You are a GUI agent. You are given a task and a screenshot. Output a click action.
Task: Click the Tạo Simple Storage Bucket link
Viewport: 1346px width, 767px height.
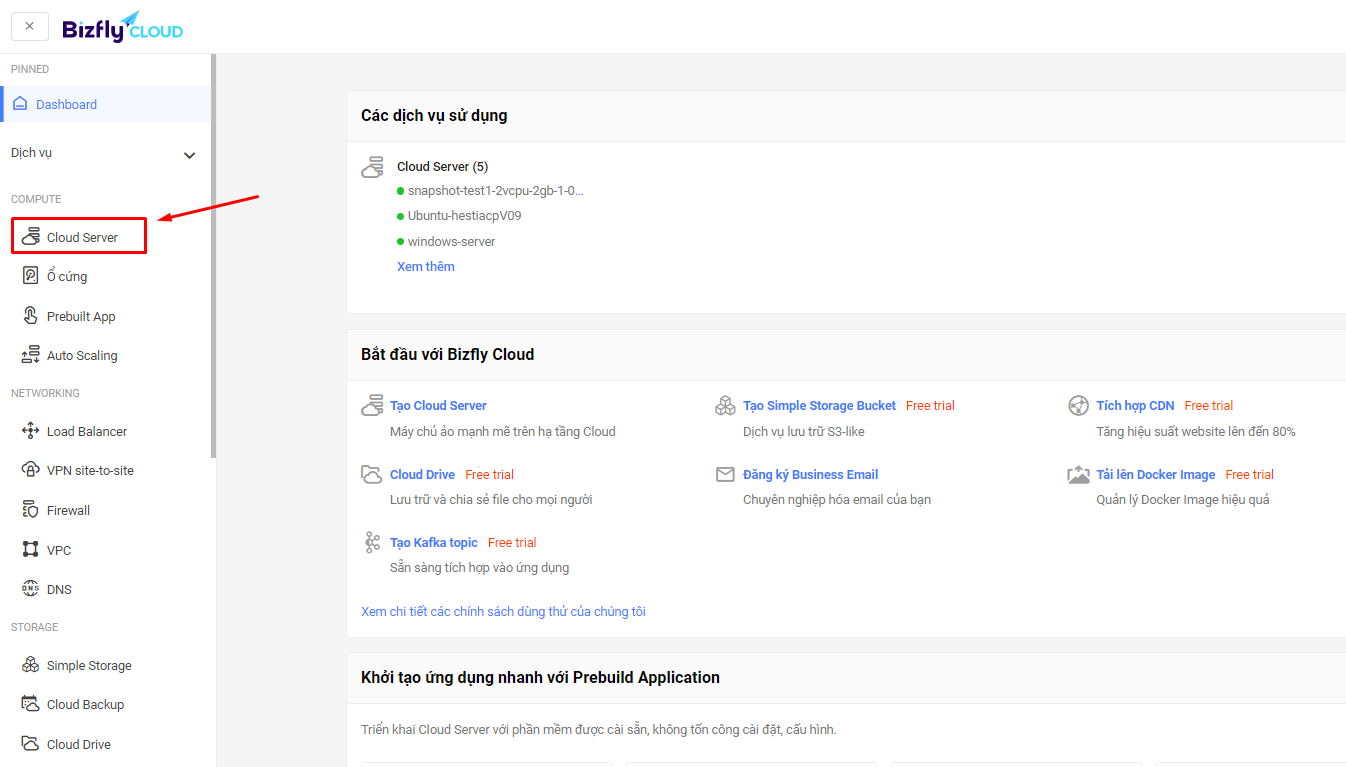point(819,405)
